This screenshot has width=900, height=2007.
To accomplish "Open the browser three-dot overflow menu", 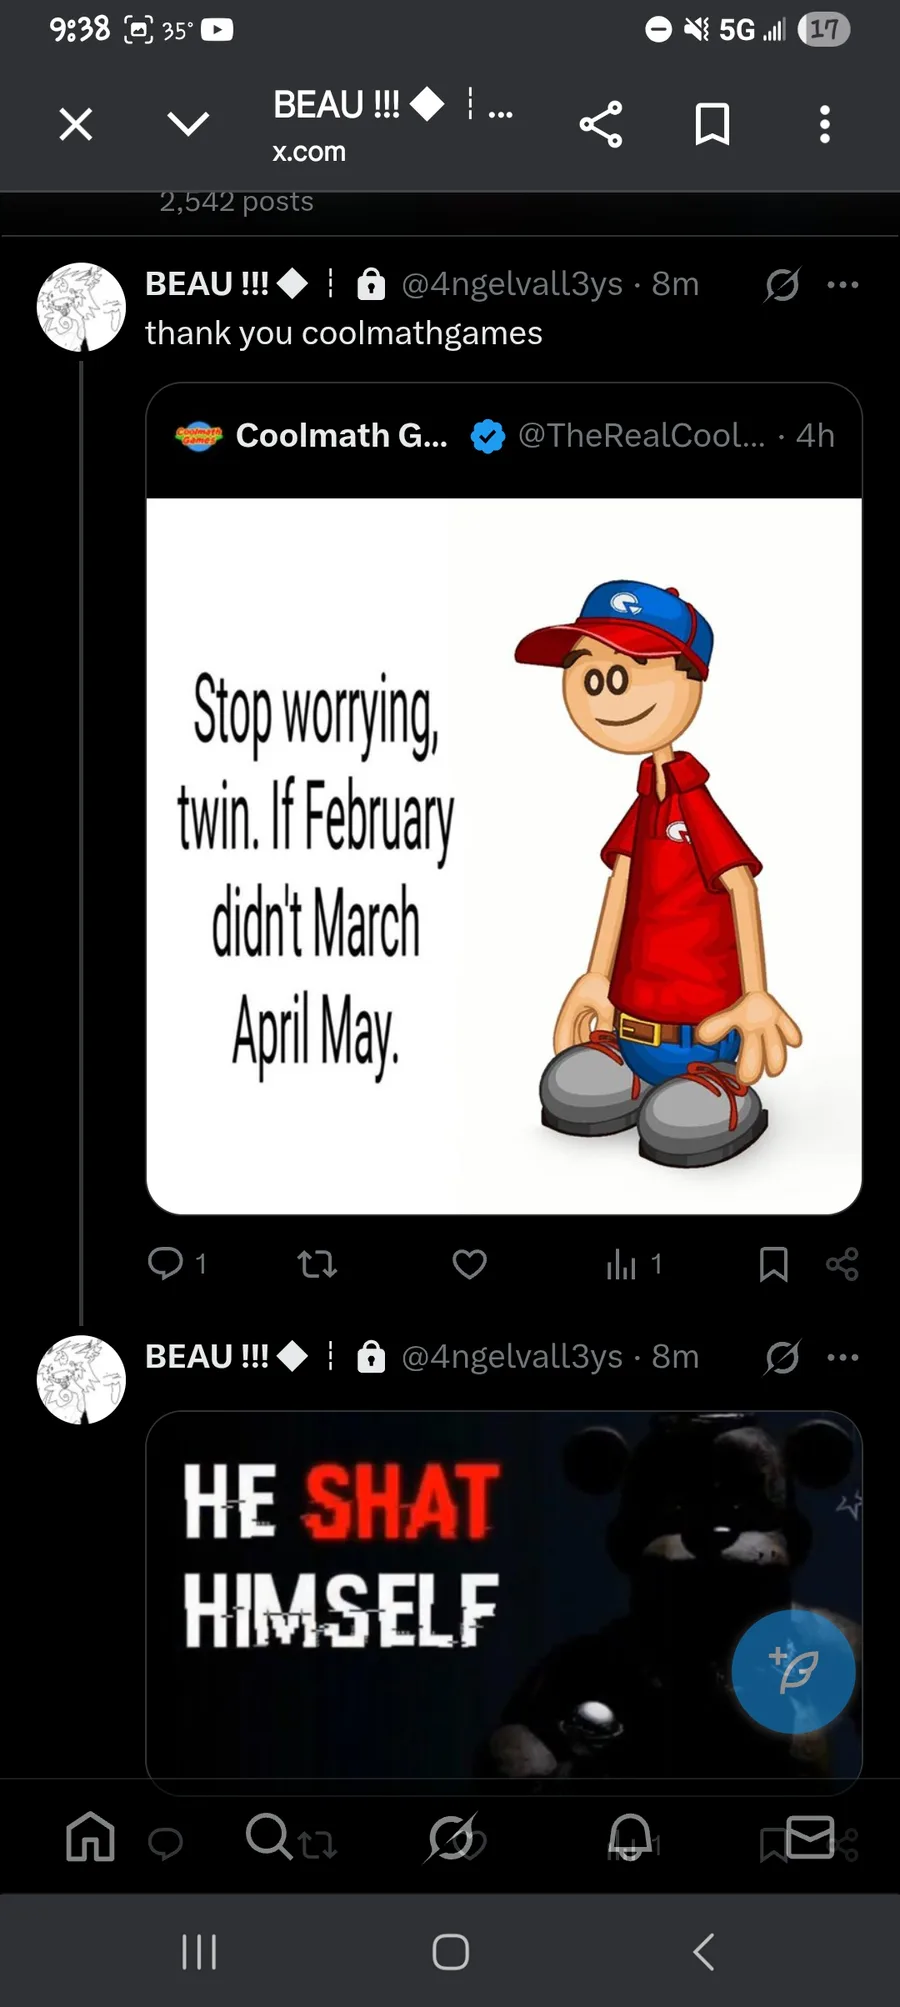I will pyautogui.click(x=825, y=125).
